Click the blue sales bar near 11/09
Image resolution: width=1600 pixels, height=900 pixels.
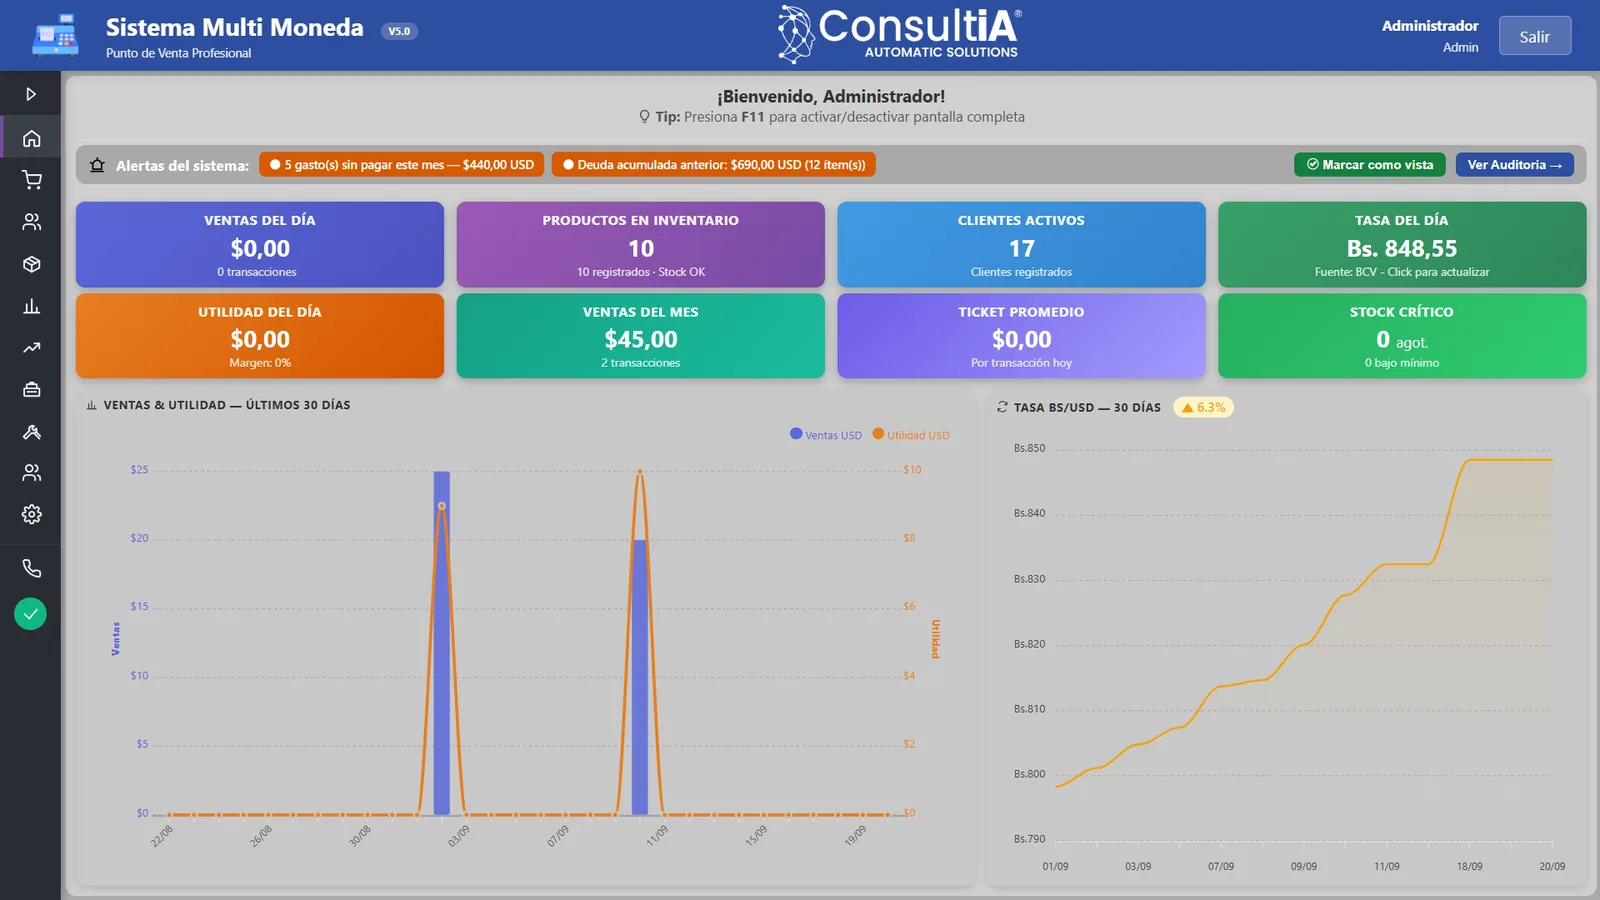coord(640,677)
